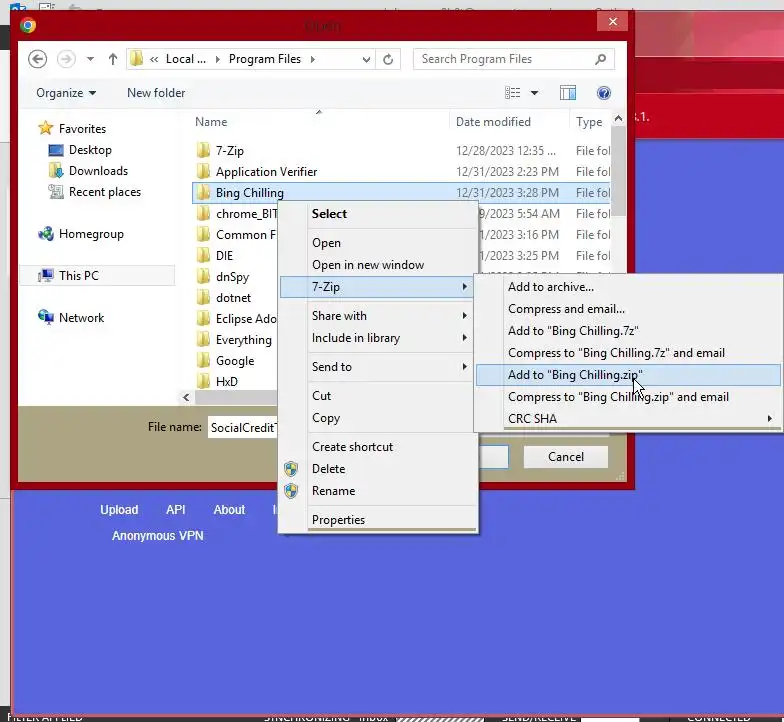The width and height of the screenshot is (784, 722).
Task: Open the Anonymous VPN link
Action: click(158, 536)
